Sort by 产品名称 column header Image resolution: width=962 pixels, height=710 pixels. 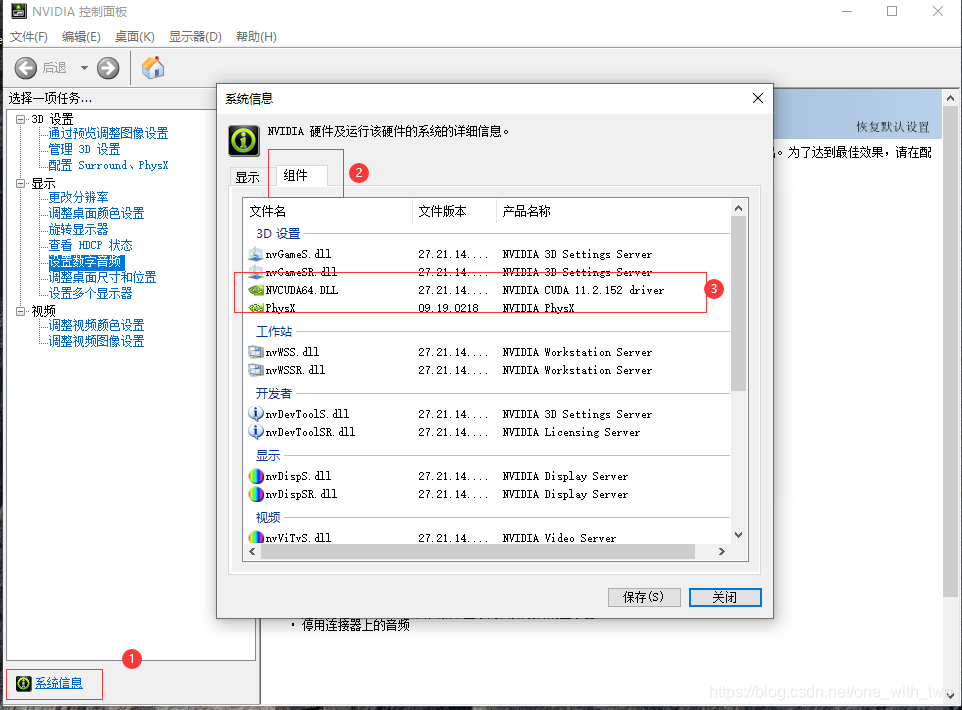(x=613, y=211)
